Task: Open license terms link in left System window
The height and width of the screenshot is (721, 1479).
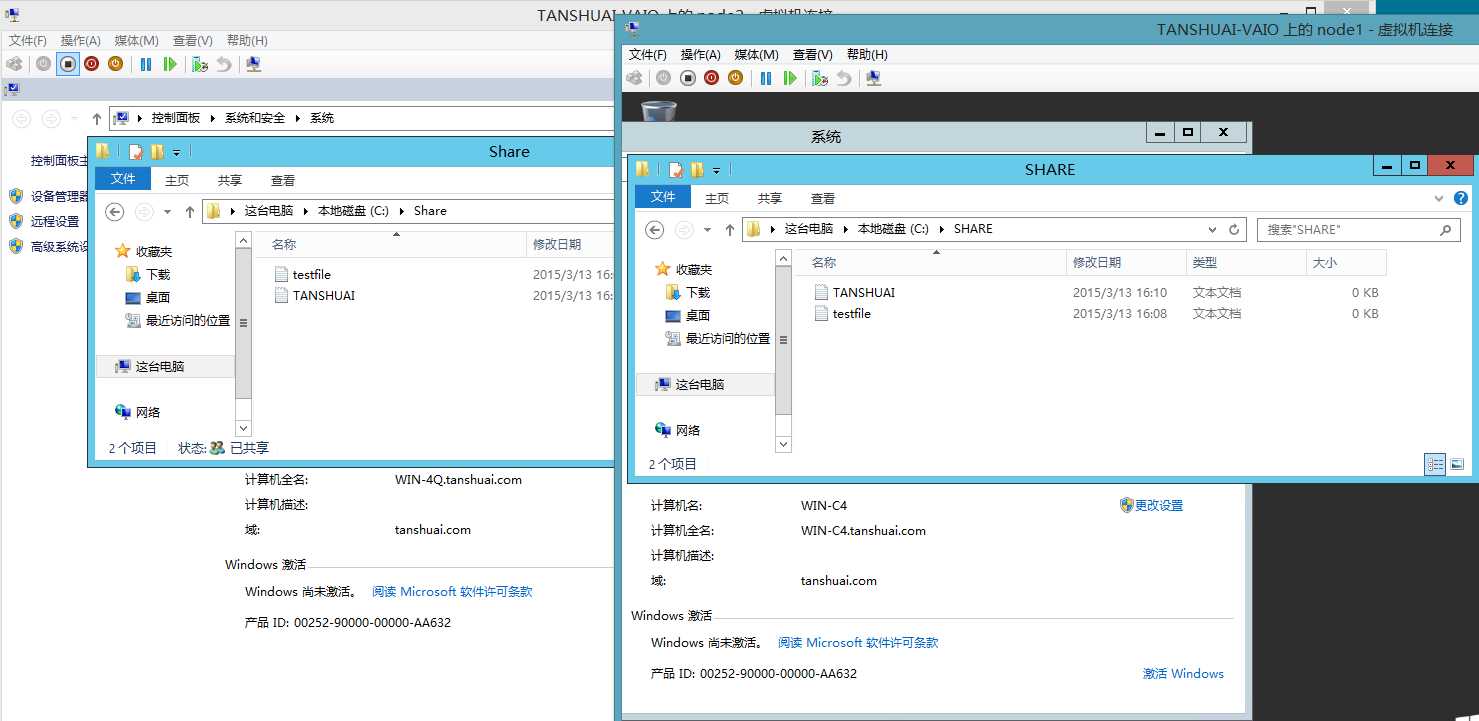Action: click(452, 592)
